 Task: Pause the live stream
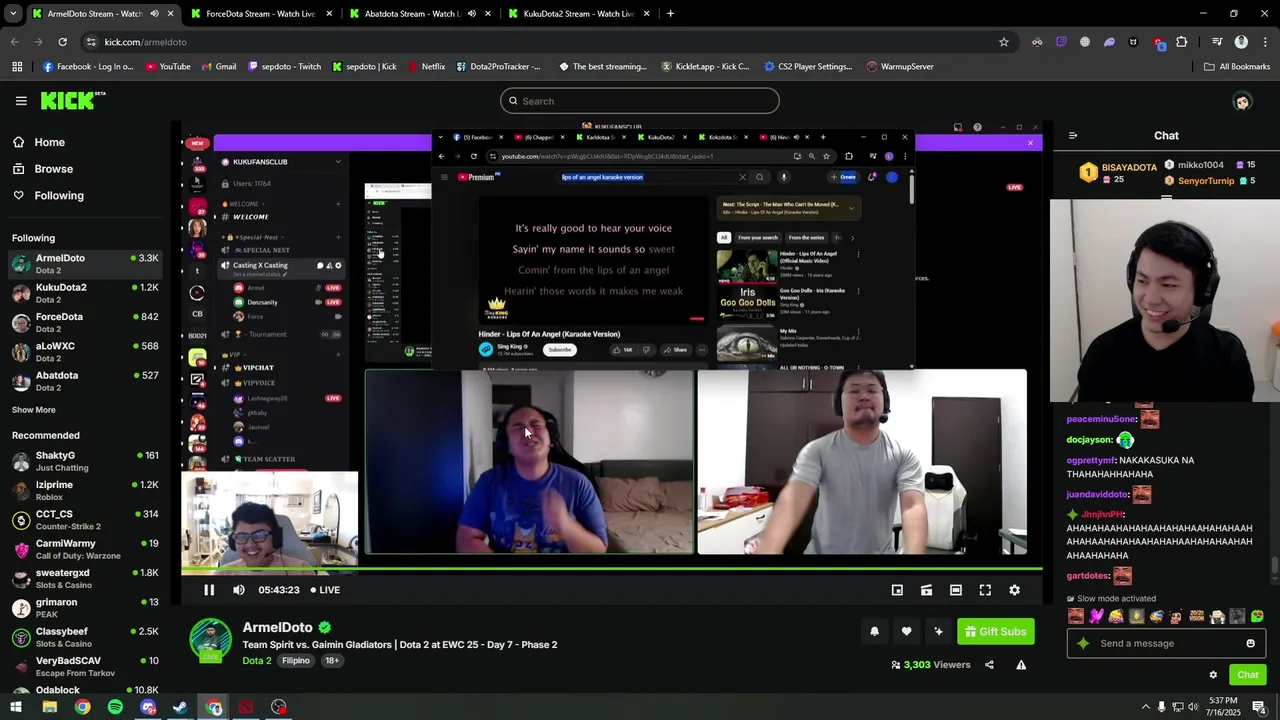(x=209, y=590)
